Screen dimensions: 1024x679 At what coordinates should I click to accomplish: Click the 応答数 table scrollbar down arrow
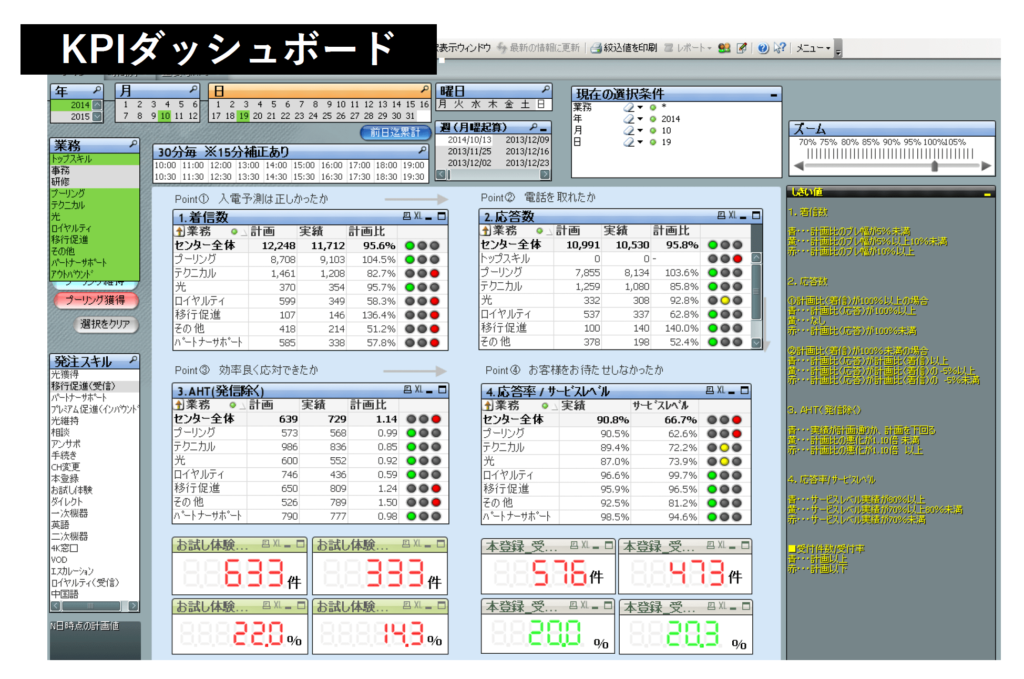click(757, 342)
